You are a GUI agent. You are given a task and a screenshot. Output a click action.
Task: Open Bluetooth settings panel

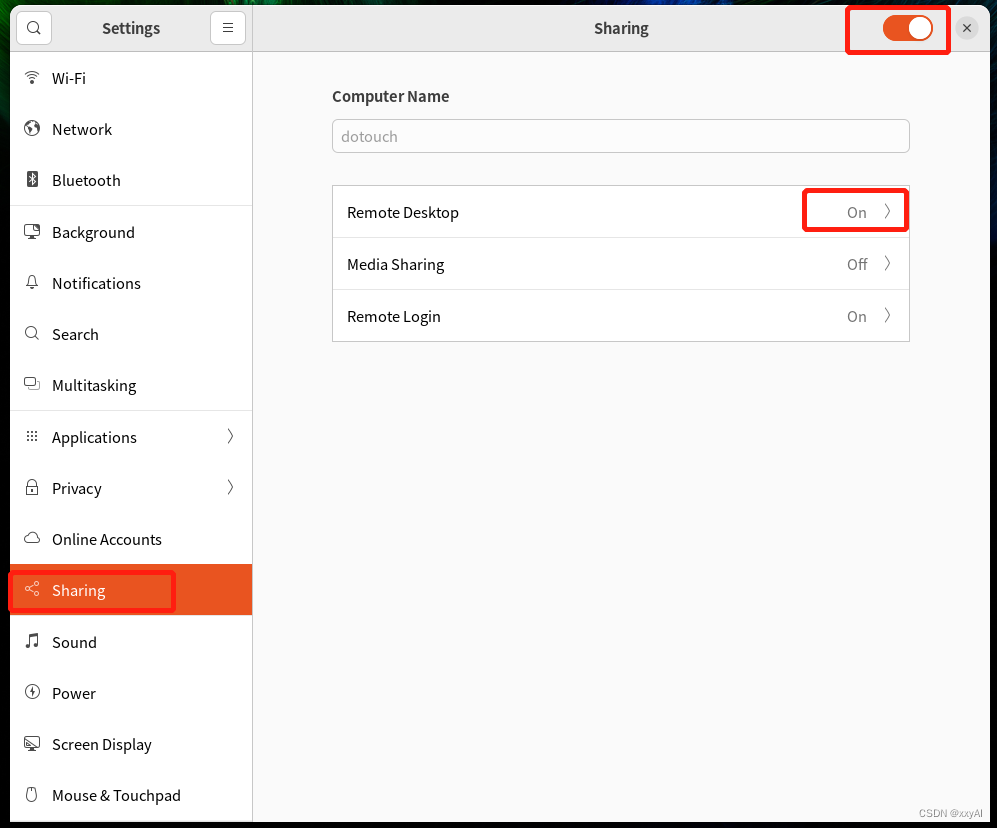[131, 180]
